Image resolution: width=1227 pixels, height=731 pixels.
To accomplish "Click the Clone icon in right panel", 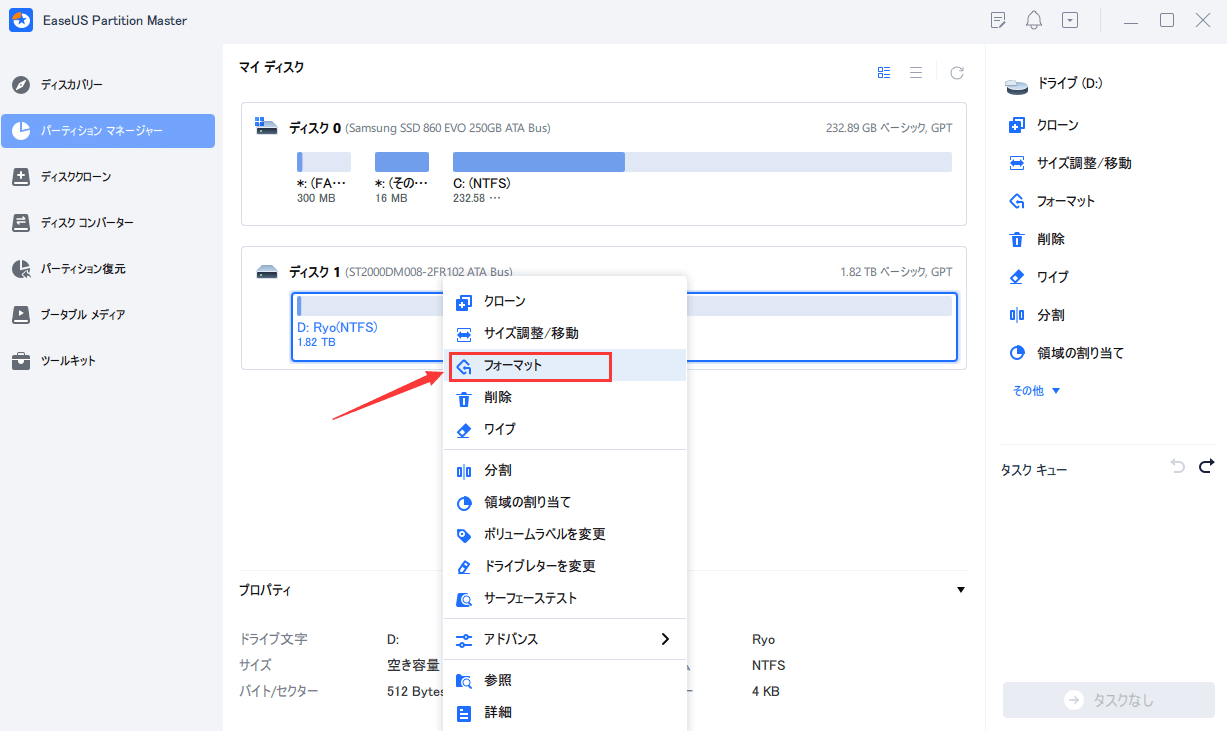I will (x=1017, y=125).
